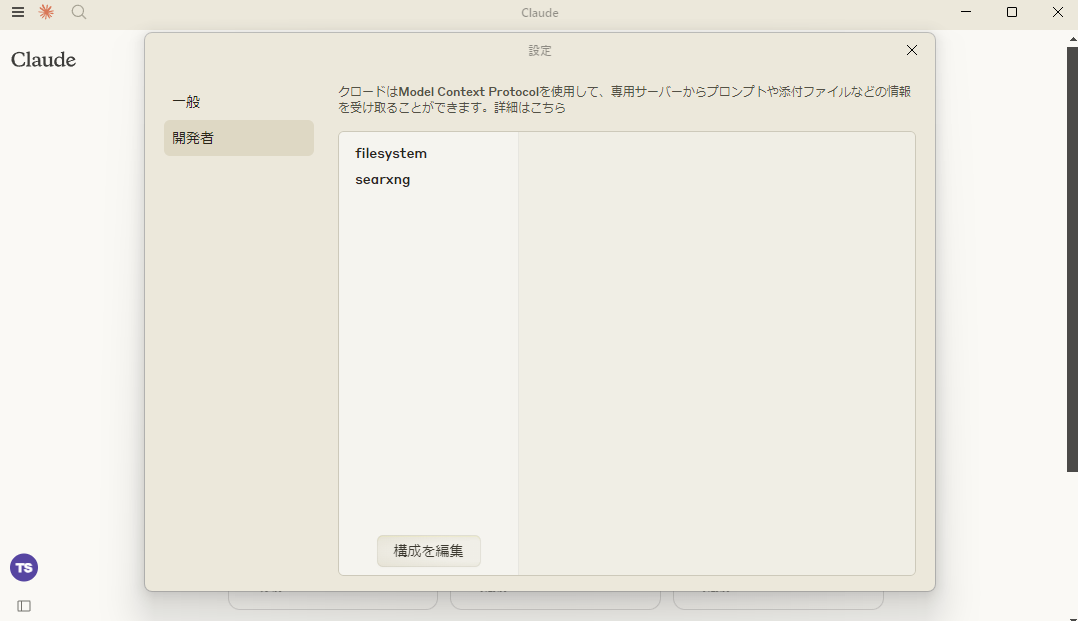Click the 設定 dialog title text
The height and width of the screenshot is (621, 1078).
(540, 50)
